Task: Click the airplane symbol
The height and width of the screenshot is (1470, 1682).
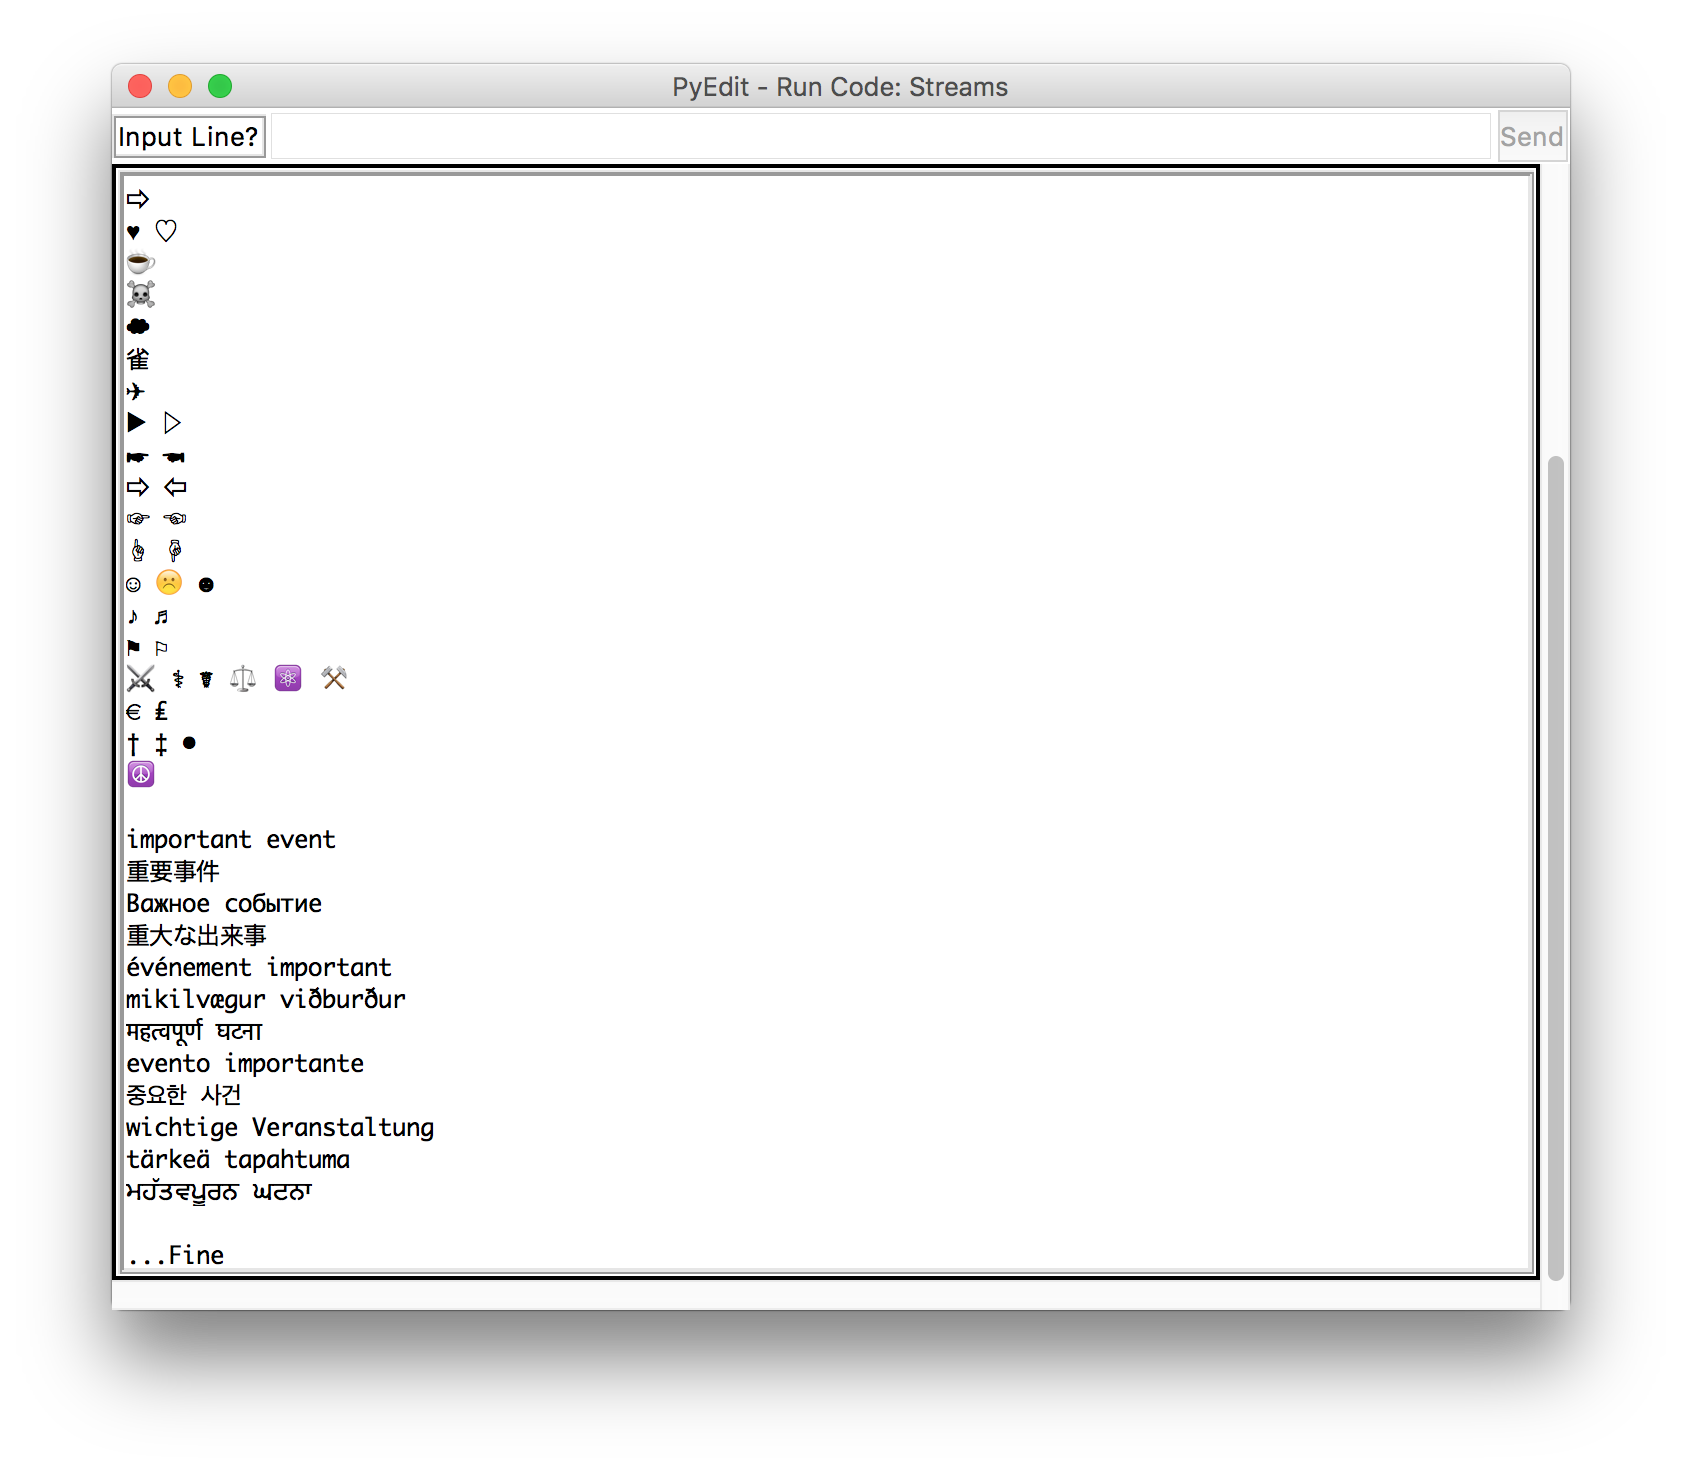Action: (137, 391)
